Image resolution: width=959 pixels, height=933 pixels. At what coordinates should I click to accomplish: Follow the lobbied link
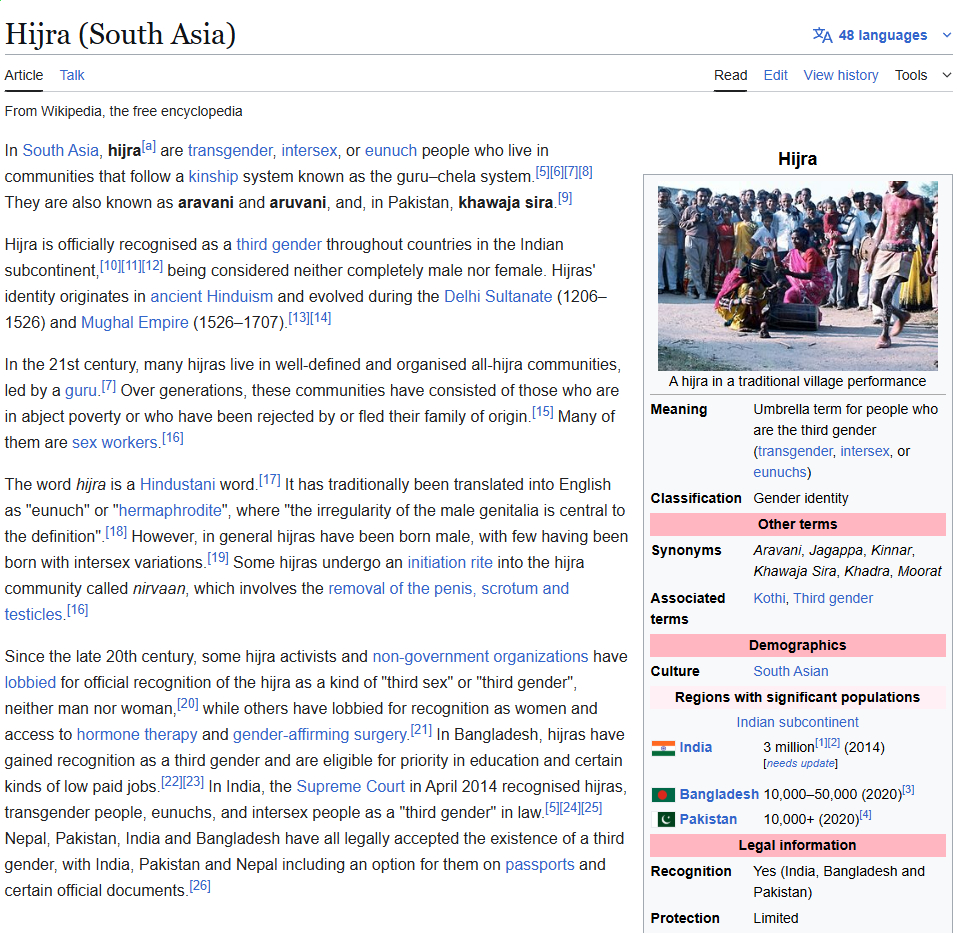click(x=30, y=683)
